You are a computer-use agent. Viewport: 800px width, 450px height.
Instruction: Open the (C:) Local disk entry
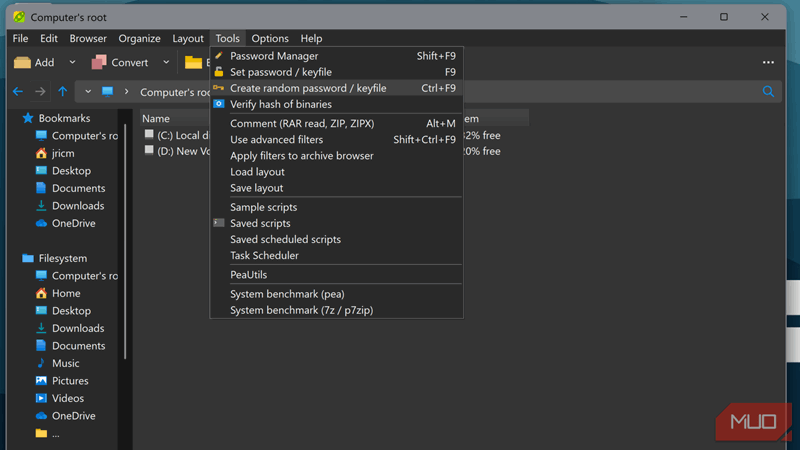coord(180,135)
